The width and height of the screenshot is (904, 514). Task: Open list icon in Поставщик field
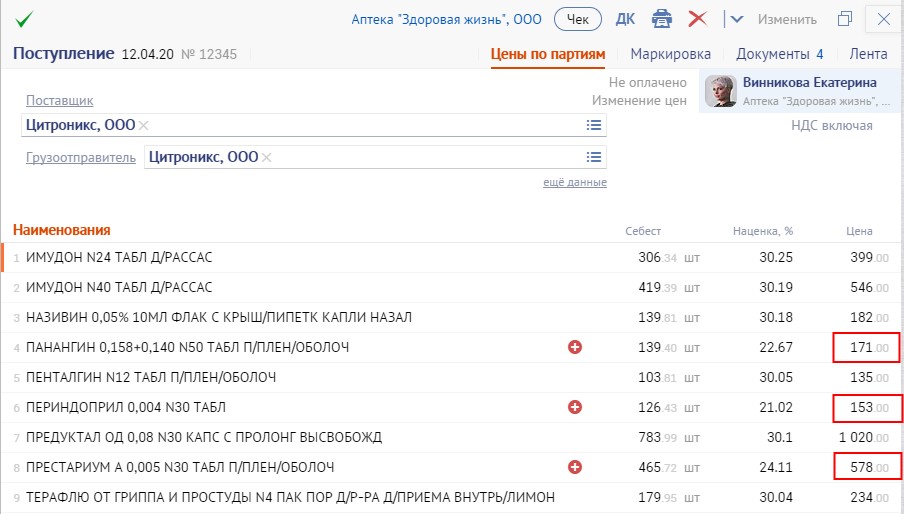coord(594,125)
